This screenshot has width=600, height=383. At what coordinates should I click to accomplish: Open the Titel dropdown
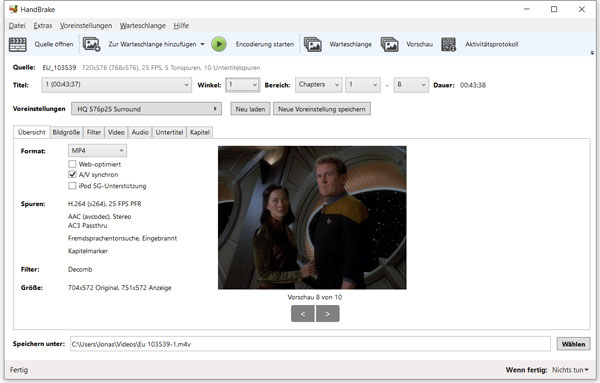(x=116, y=85)
